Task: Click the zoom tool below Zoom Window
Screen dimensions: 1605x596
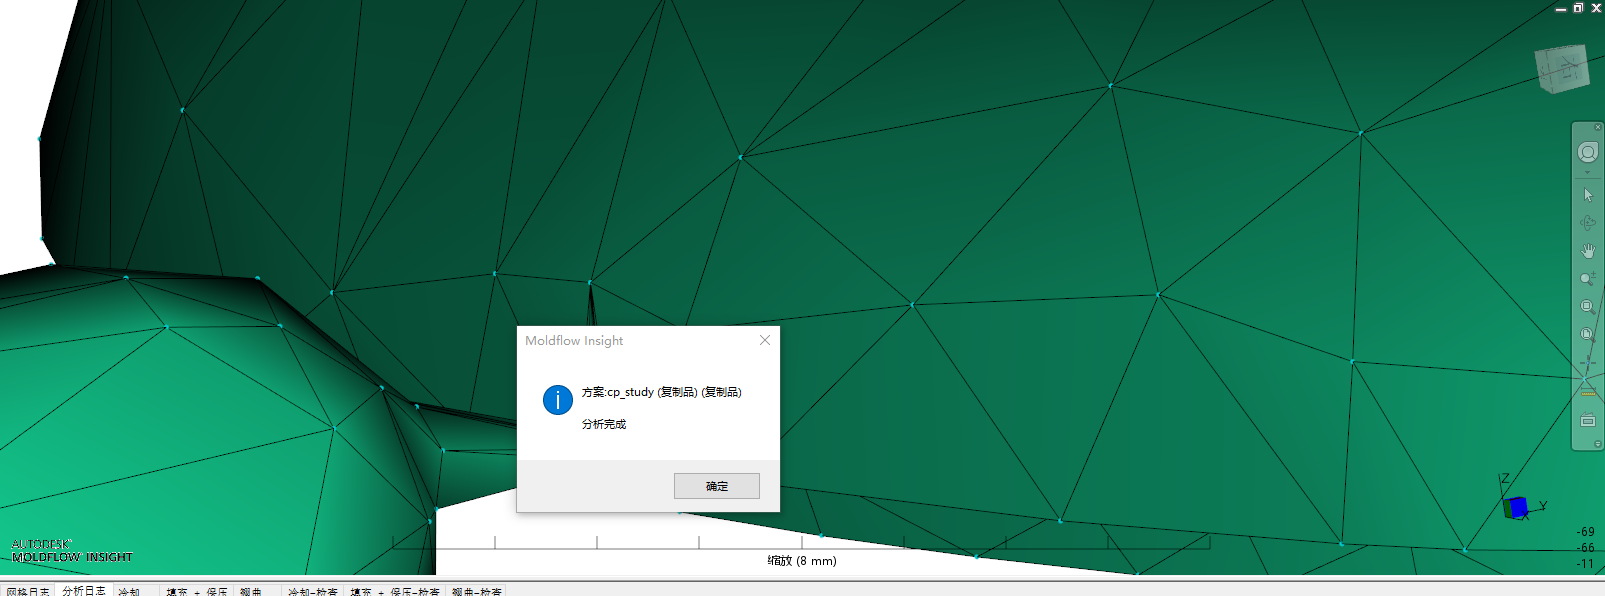Action: tap(1587, 334)
